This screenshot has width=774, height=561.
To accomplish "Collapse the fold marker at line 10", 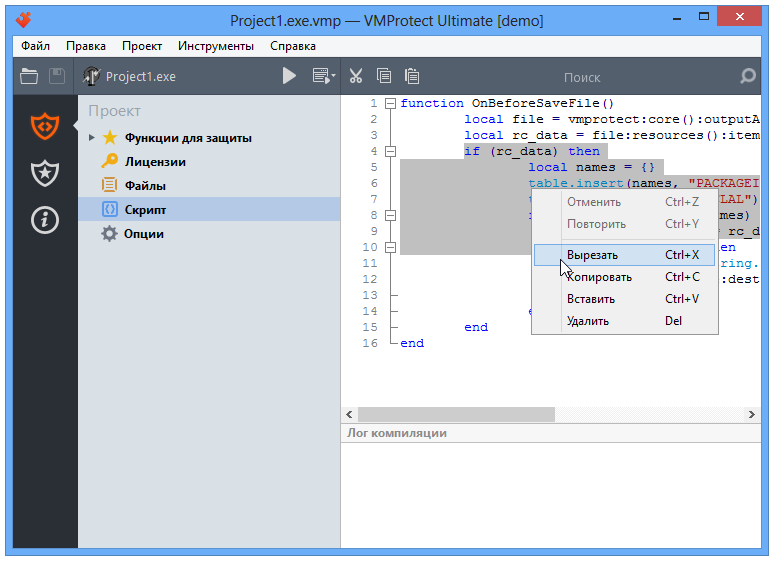I will tap(390, 247).
